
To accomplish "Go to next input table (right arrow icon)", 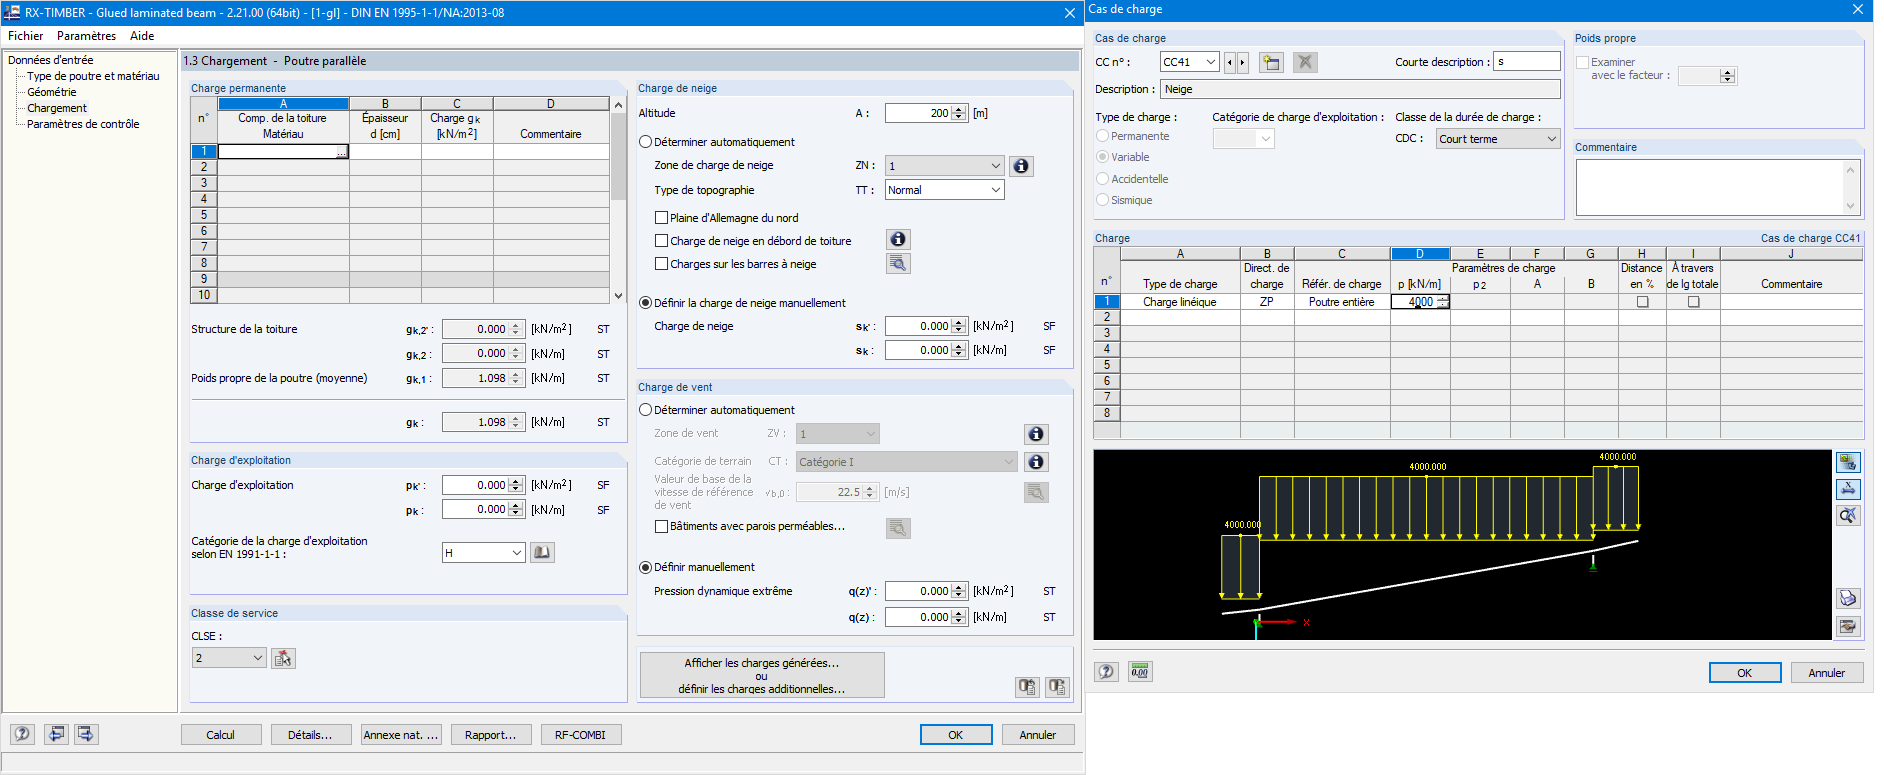I will pos(86,734).
